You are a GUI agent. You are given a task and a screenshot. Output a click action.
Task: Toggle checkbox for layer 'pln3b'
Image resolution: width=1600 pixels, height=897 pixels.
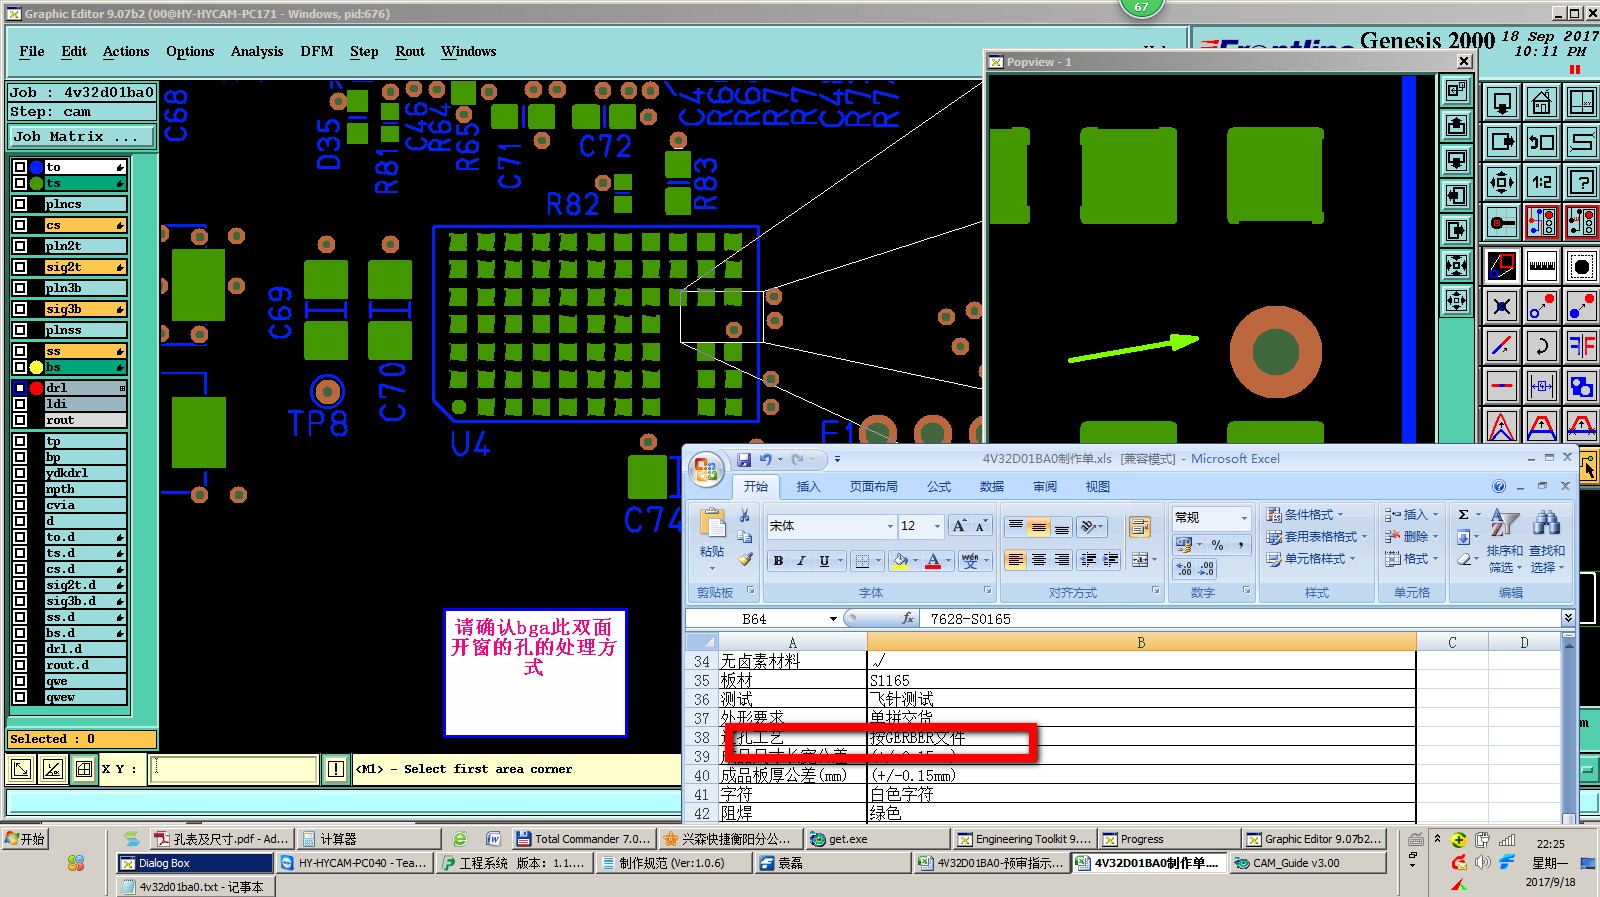20,288
